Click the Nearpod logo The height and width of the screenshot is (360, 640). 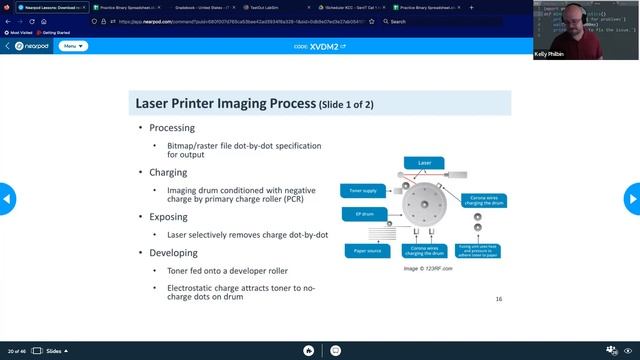tap(32, 46)
